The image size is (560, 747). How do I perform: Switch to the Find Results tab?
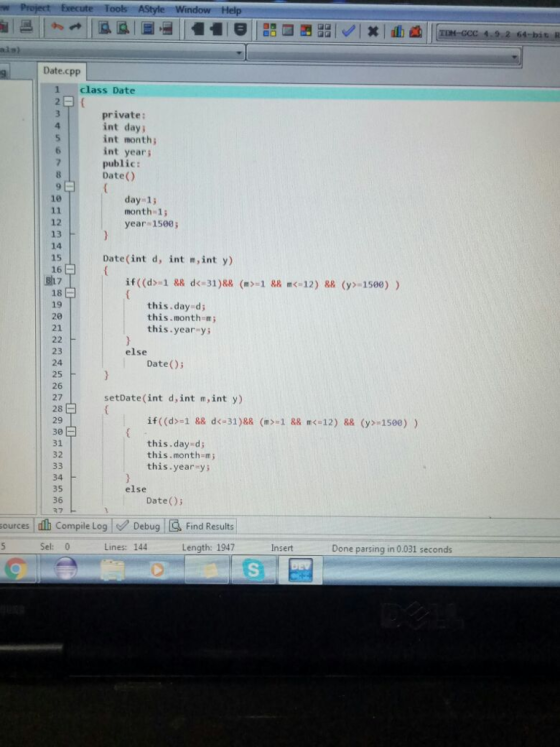(202, 526)
